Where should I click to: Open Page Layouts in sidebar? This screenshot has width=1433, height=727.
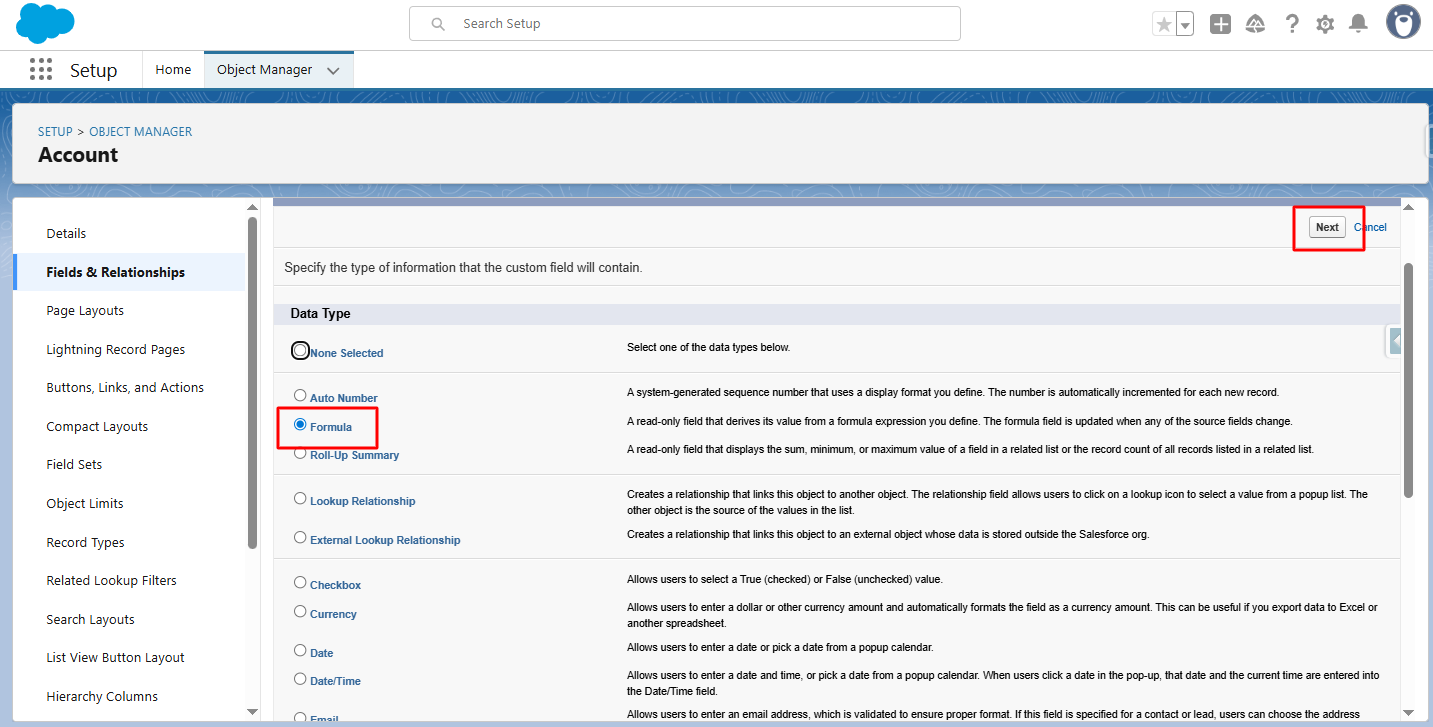pos(85,311)
